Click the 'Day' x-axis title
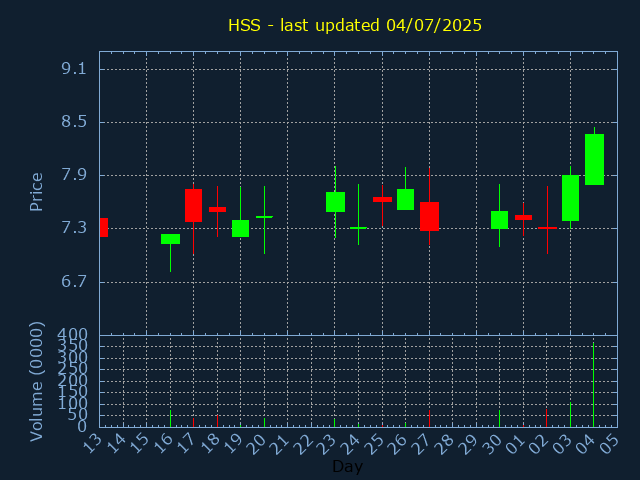 (347, 466)
